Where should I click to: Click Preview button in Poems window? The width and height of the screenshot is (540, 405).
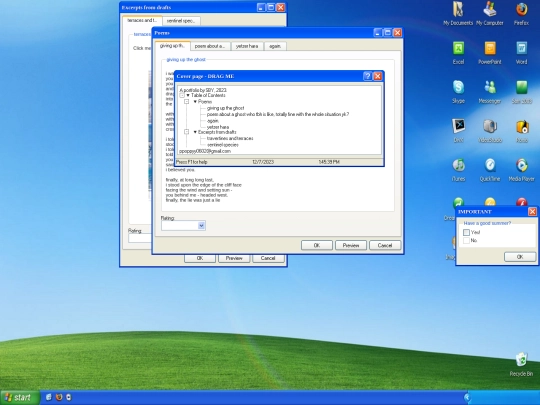(x=351, y=245)
